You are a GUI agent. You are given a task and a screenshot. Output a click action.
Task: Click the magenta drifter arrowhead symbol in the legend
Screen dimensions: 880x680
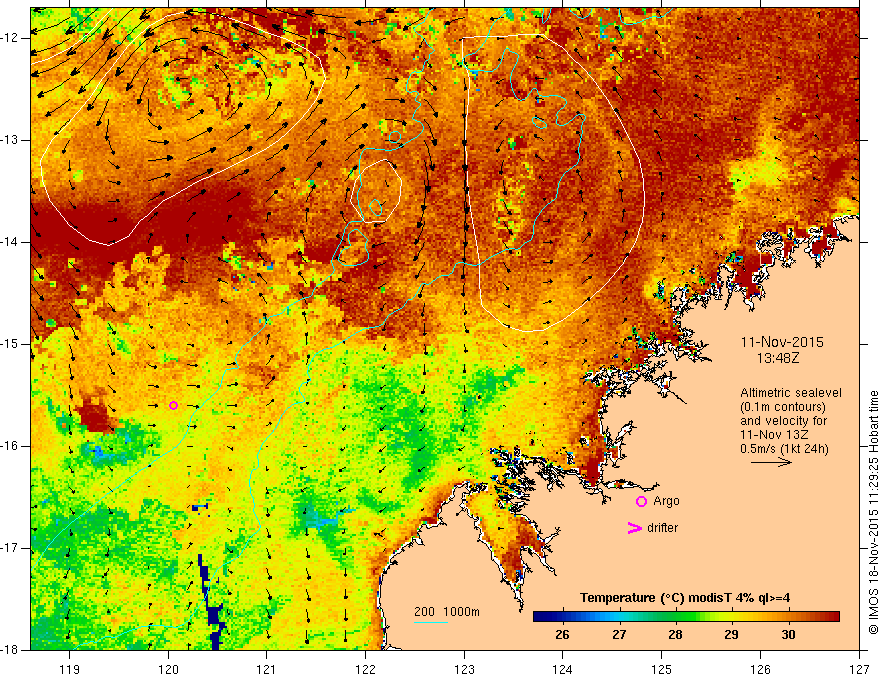(x=634, y=528)
